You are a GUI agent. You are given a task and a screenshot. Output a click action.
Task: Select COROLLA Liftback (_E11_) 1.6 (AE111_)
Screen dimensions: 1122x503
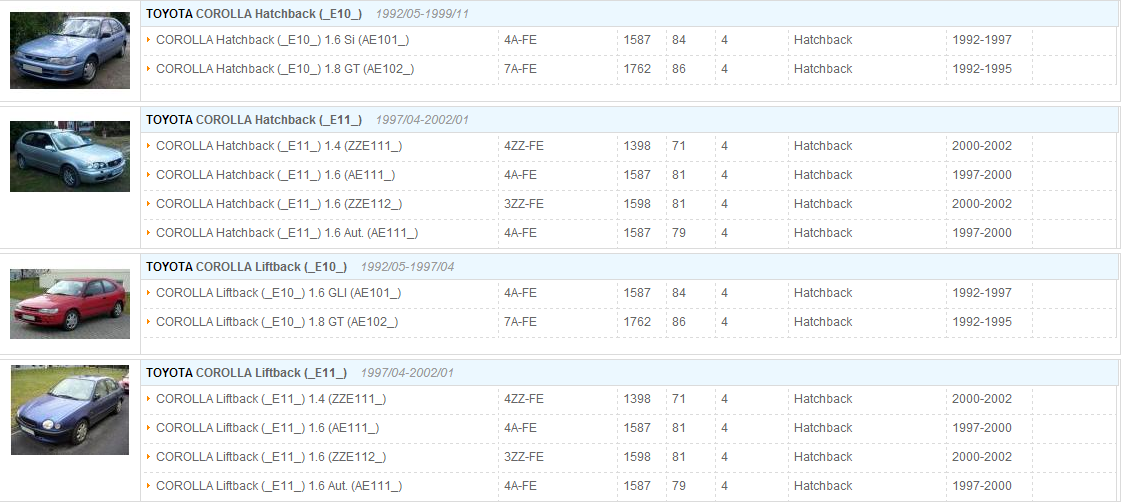(x=268, y=428)
